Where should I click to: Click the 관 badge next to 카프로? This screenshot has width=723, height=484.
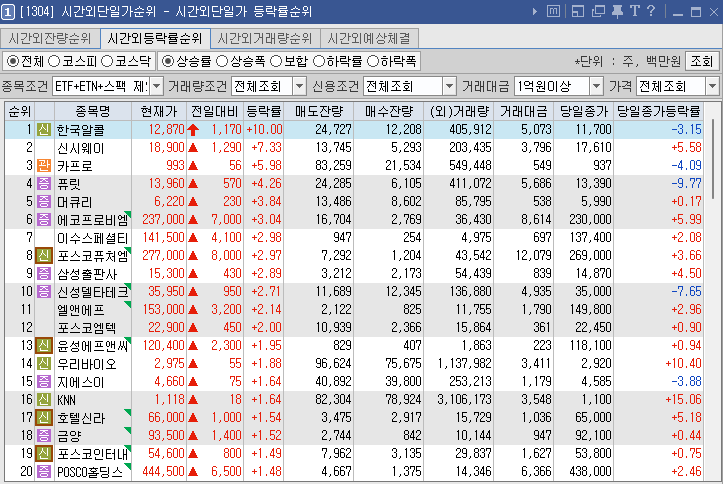44,165
